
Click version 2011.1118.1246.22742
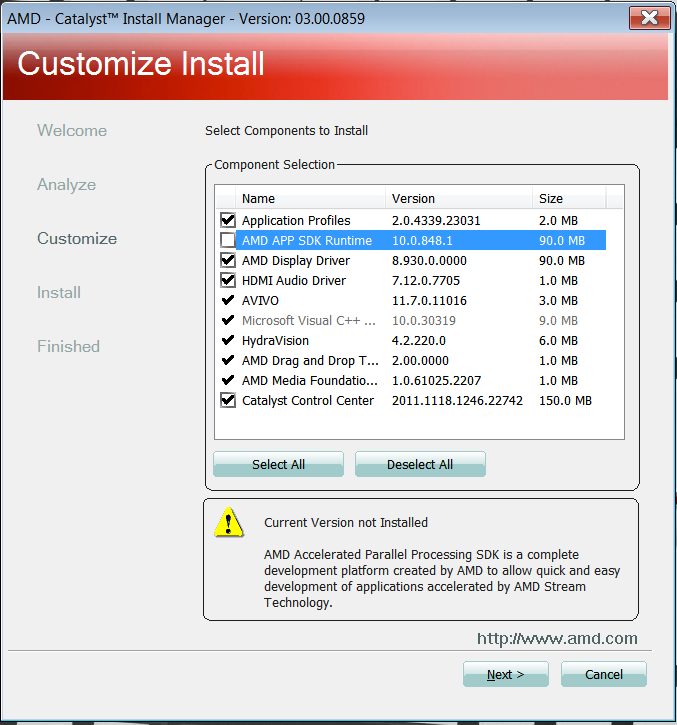click(x=457, y=400)
